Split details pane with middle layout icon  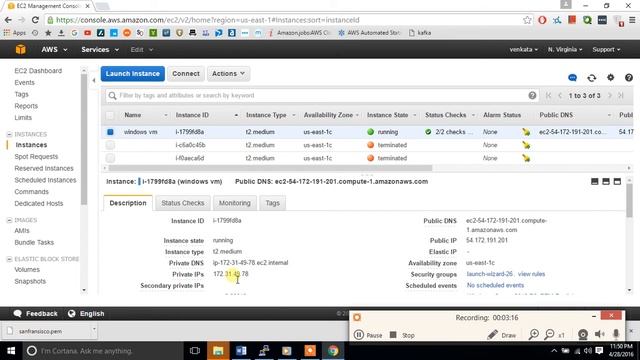tap(606, 181)
